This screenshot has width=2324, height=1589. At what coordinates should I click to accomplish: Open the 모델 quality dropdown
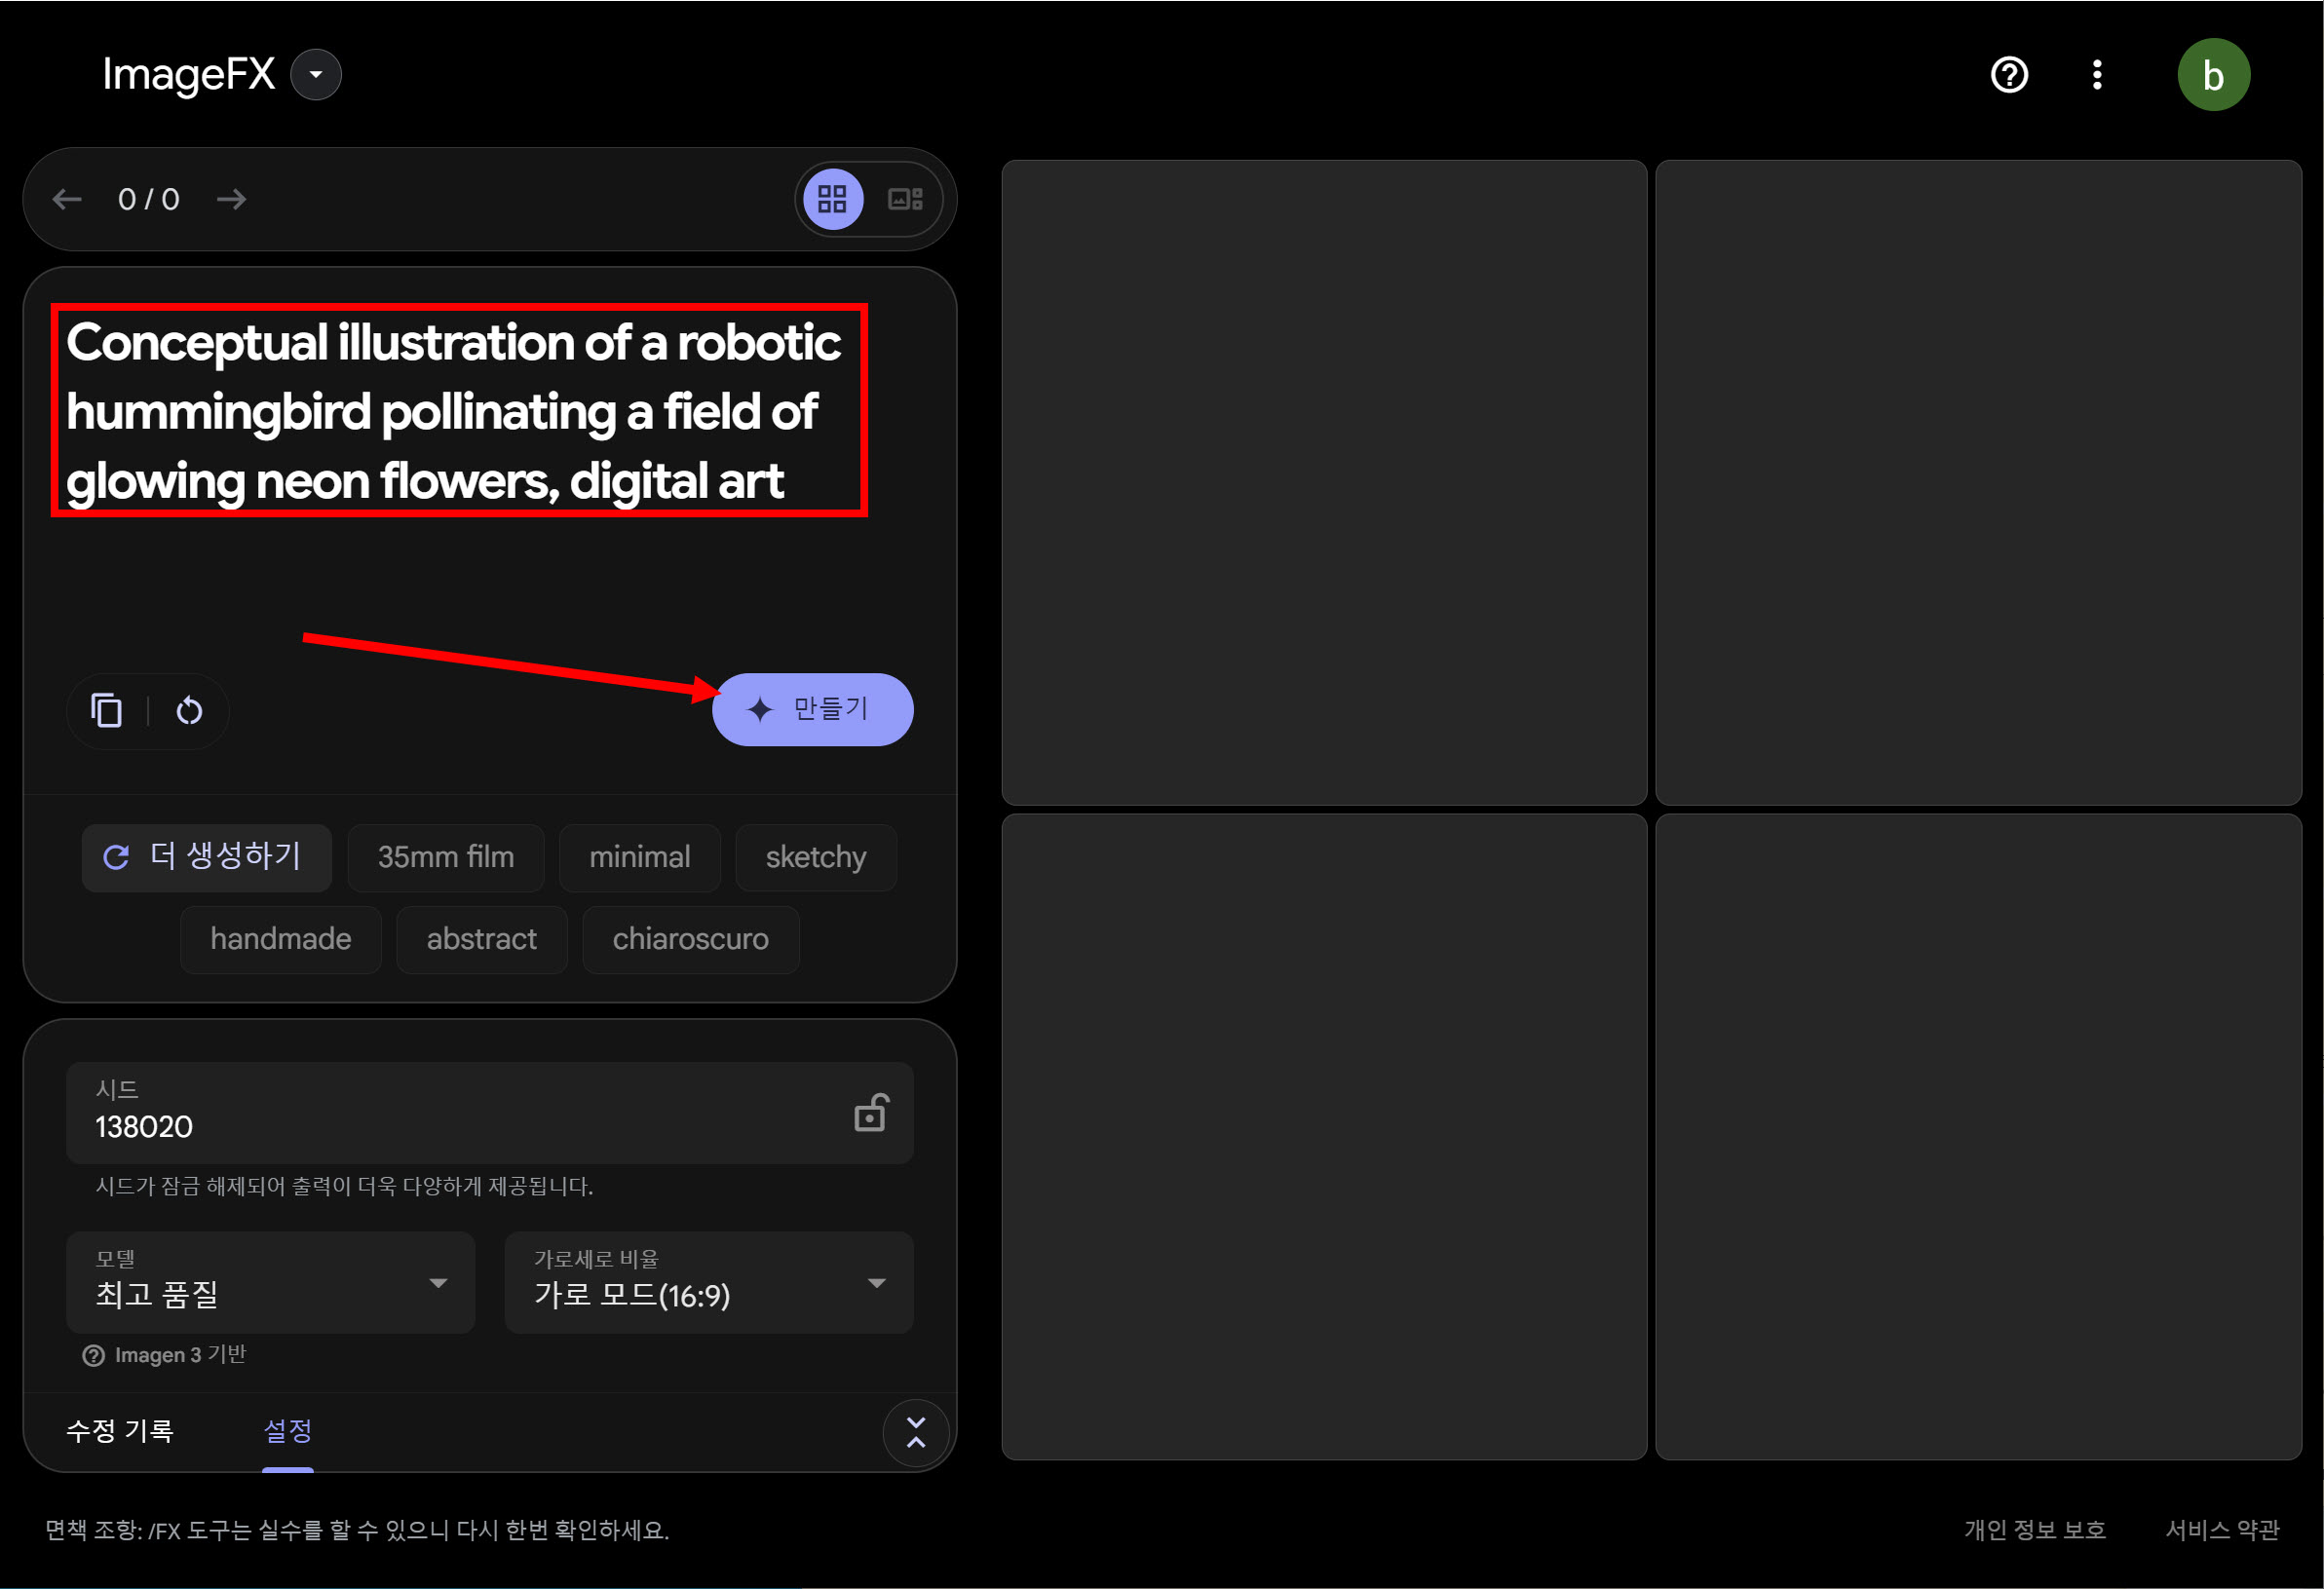[x=270, y=1283]
